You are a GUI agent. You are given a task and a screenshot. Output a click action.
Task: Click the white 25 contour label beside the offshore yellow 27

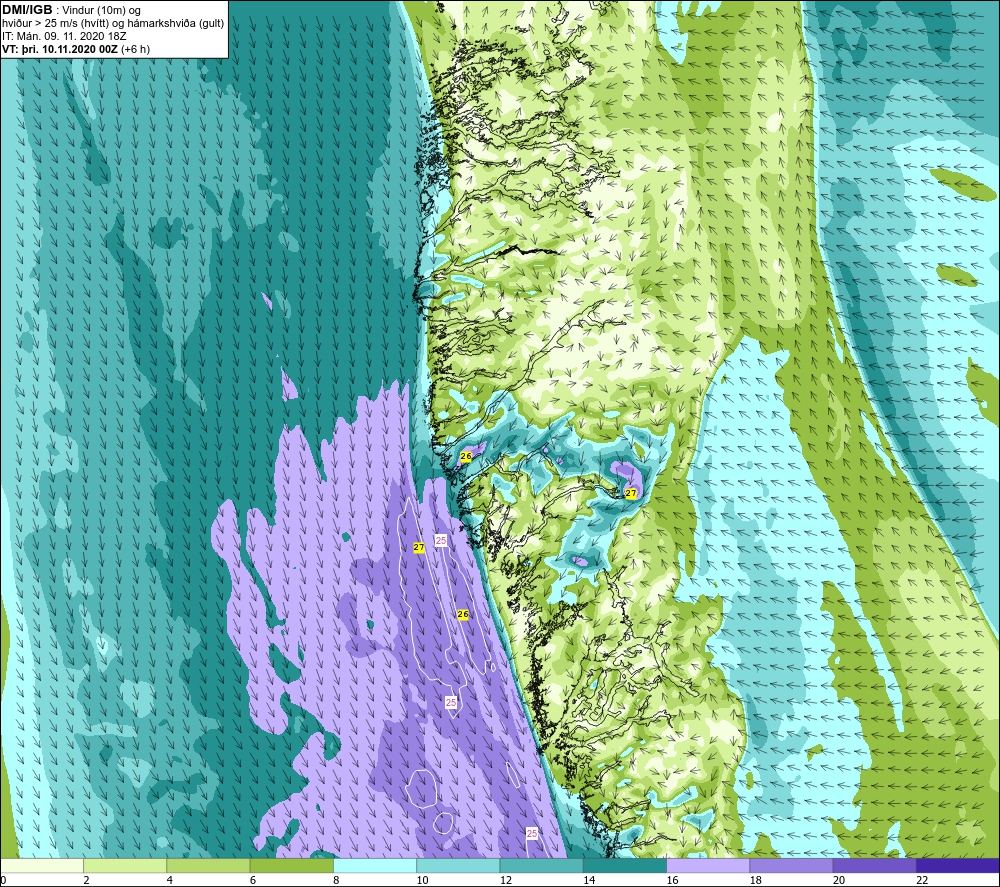441,540
